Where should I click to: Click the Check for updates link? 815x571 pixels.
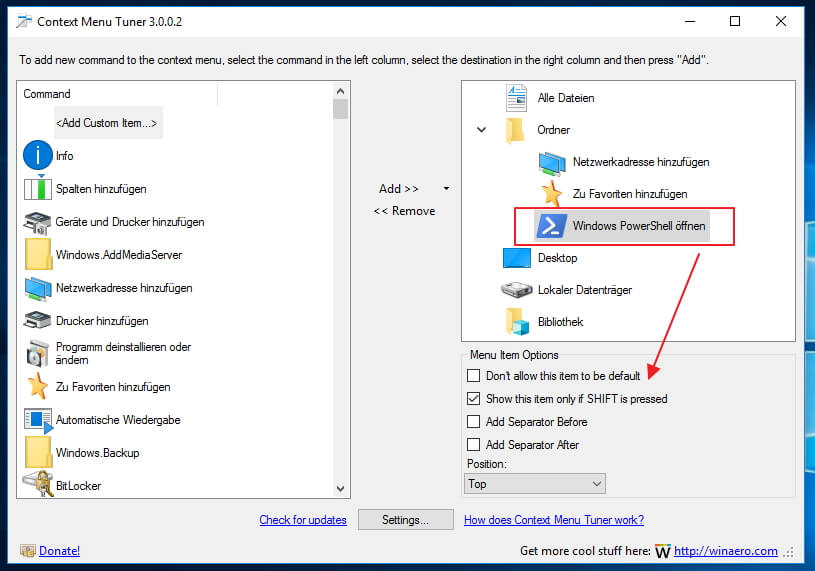(303, 520)
